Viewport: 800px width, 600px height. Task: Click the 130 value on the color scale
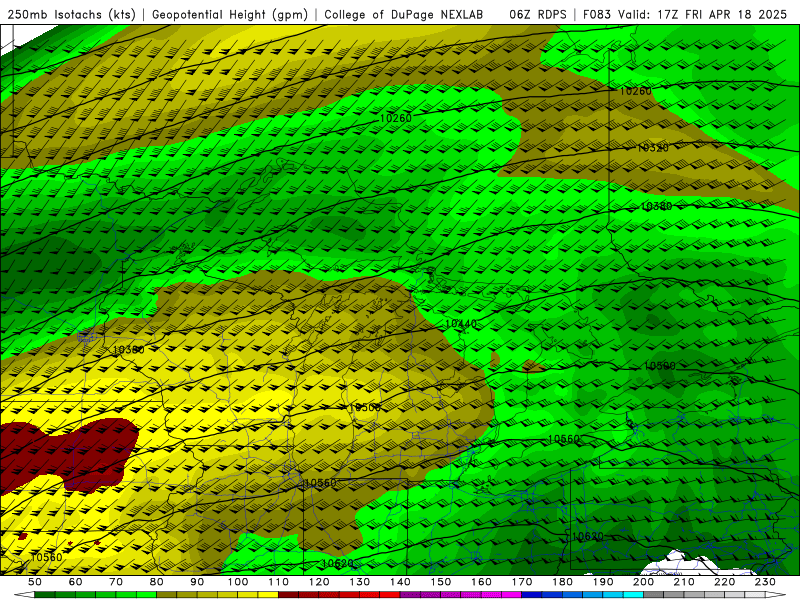[359, 582]
